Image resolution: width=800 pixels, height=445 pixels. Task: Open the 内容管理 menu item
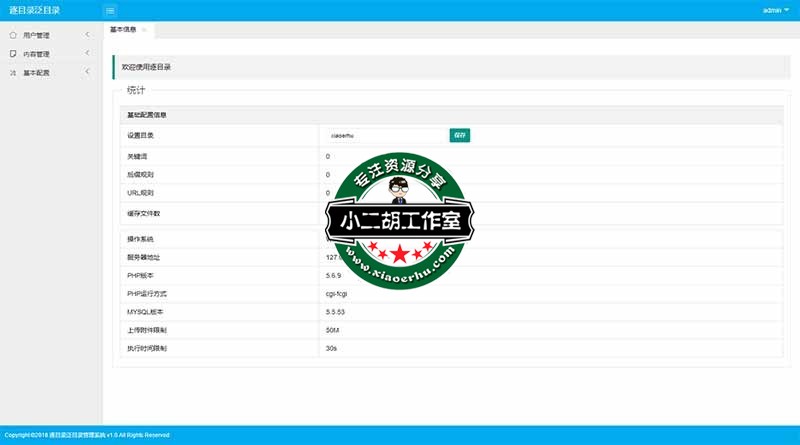click(37, 54)
